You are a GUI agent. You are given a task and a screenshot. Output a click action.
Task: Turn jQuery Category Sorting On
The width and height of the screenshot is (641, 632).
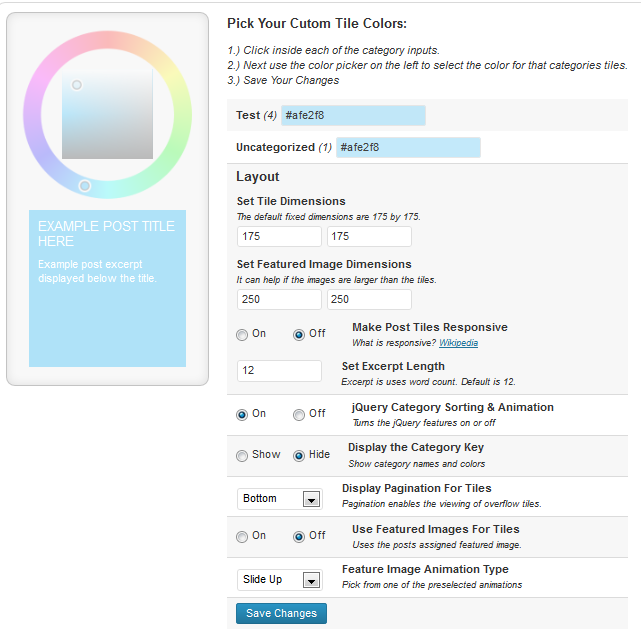point(242,415)
